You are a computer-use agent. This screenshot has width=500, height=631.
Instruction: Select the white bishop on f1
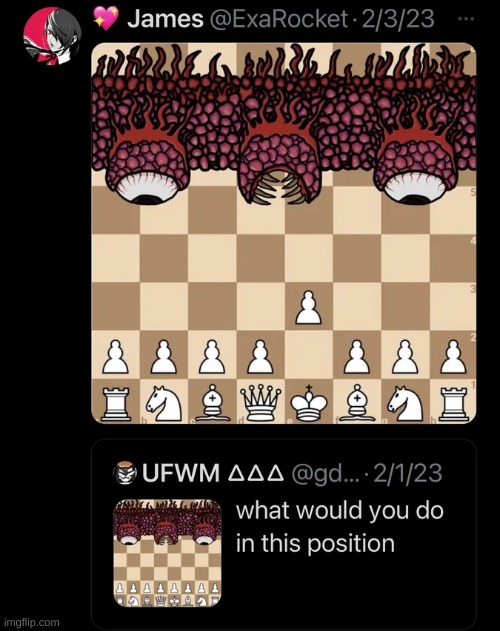(x=357, y=403)
